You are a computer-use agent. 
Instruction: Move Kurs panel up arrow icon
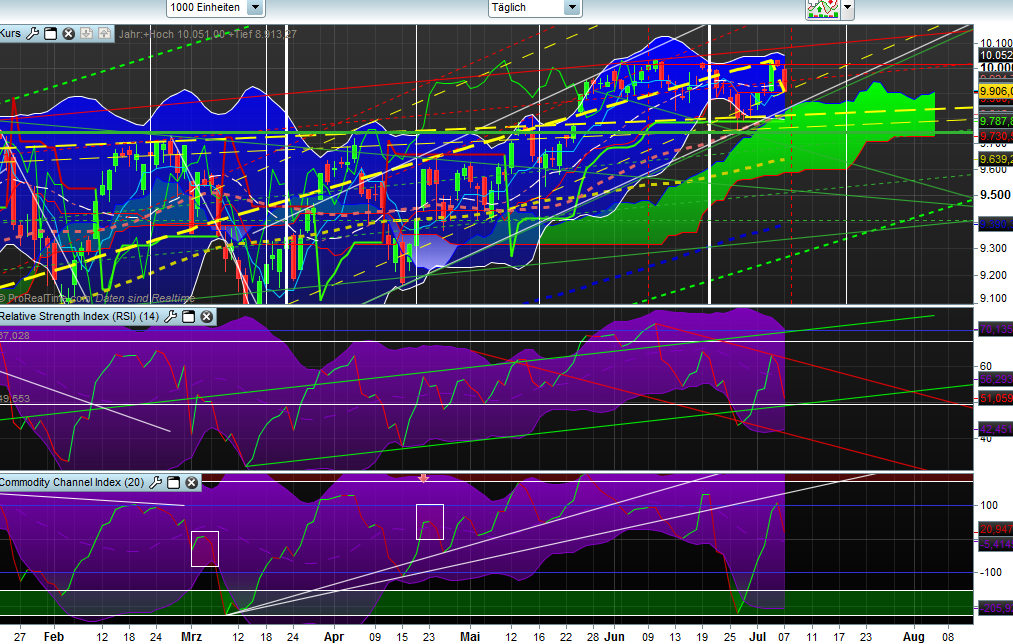pos(104,34)
